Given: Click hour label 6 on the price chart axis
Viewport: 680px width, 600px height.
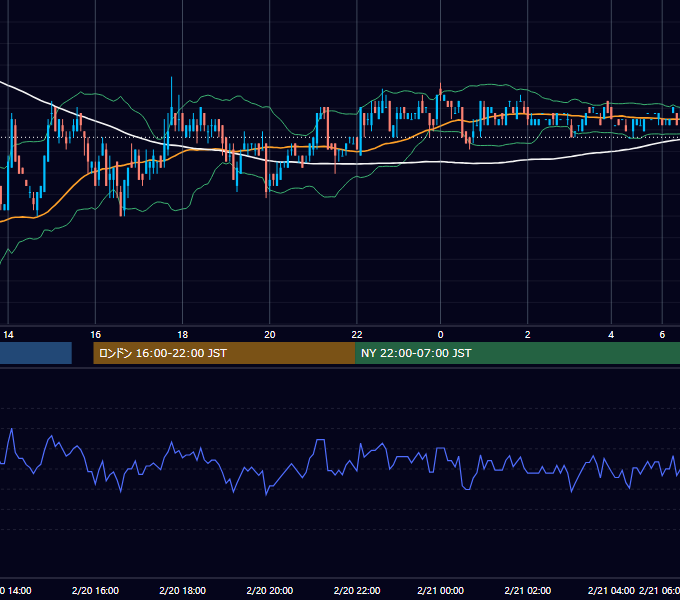Looking at the screenshot, I should (662, 335).
